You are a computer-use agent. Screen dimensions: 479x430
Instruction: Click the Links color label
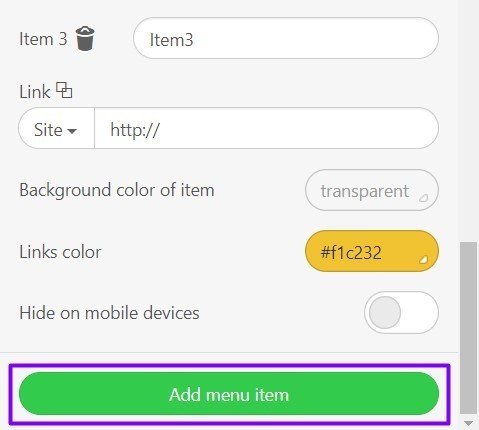coord(60,252)
